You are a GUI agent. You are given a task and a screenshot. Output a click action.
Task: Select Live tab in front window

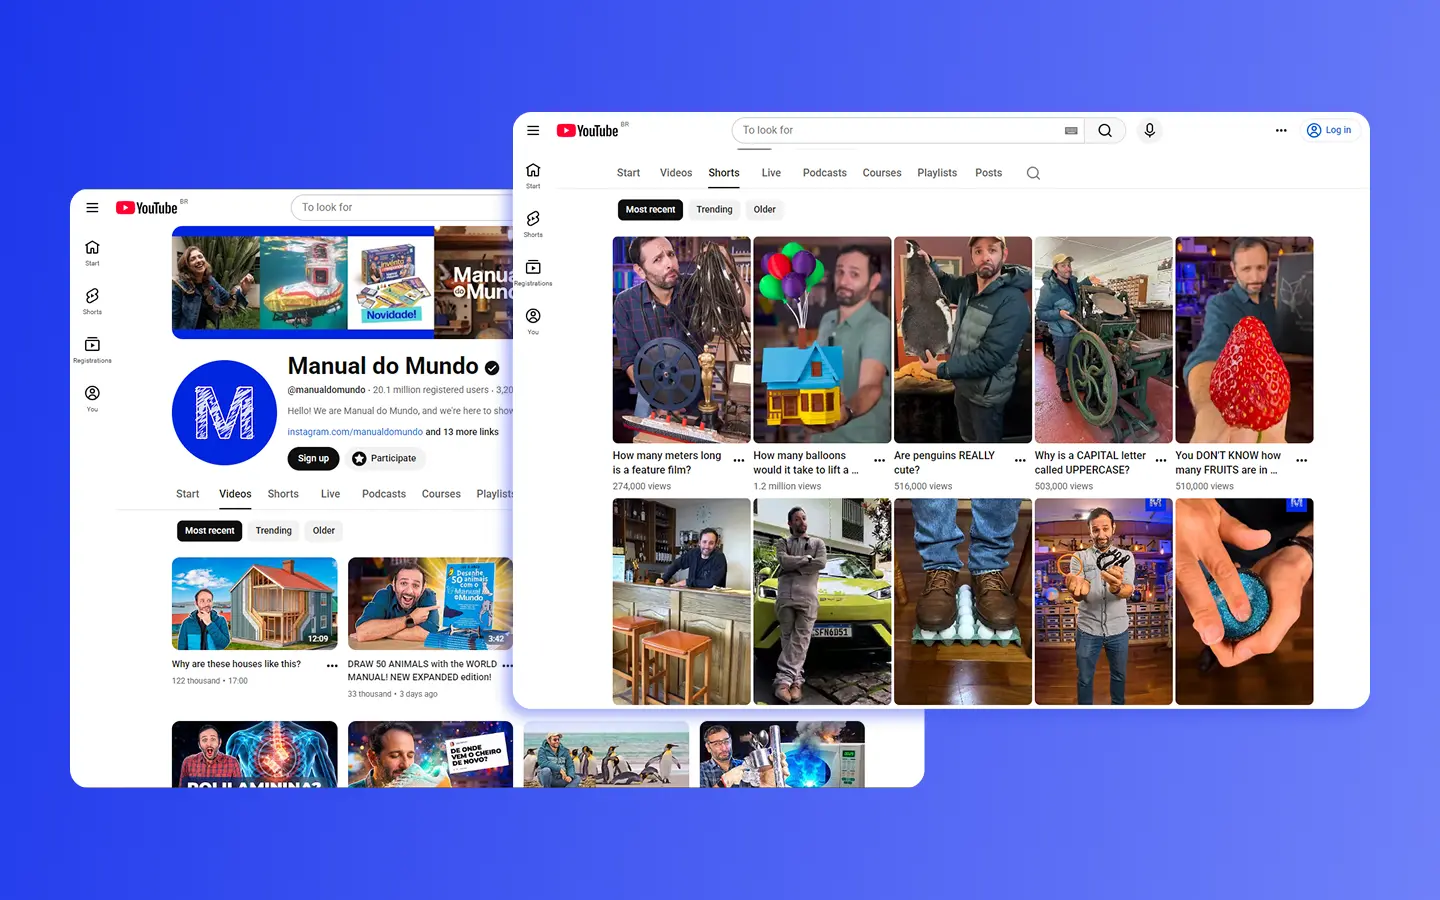click(x=771, y=173)
